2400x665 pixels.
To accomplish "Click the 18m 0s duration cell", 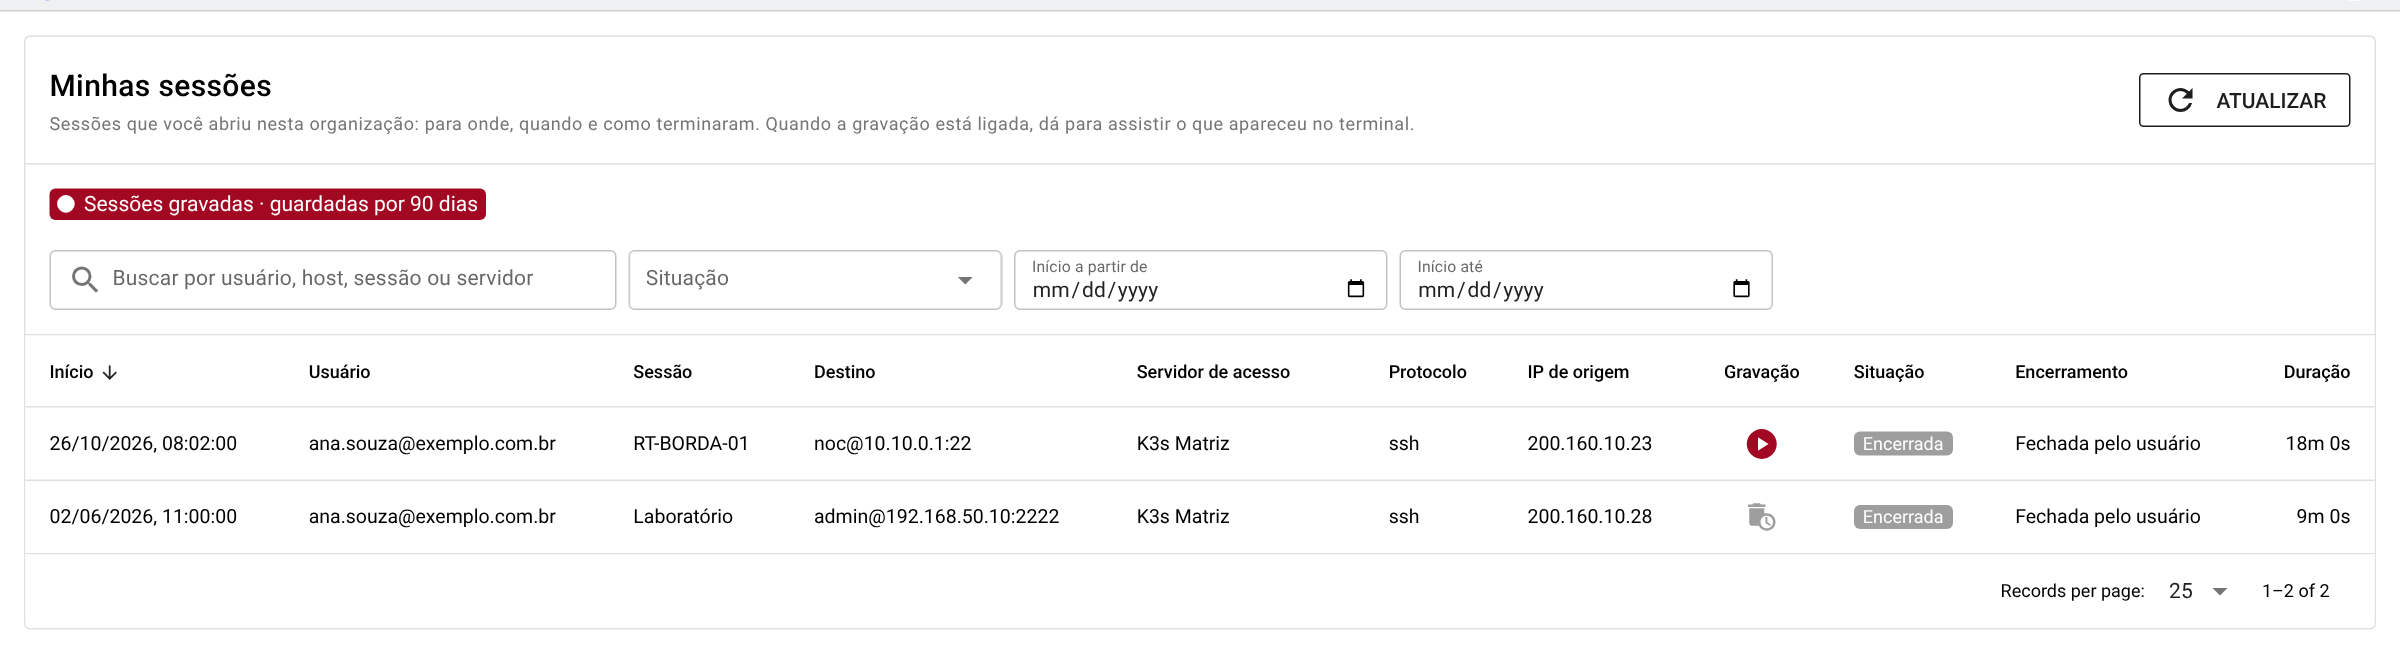I will click(2317, 443).
